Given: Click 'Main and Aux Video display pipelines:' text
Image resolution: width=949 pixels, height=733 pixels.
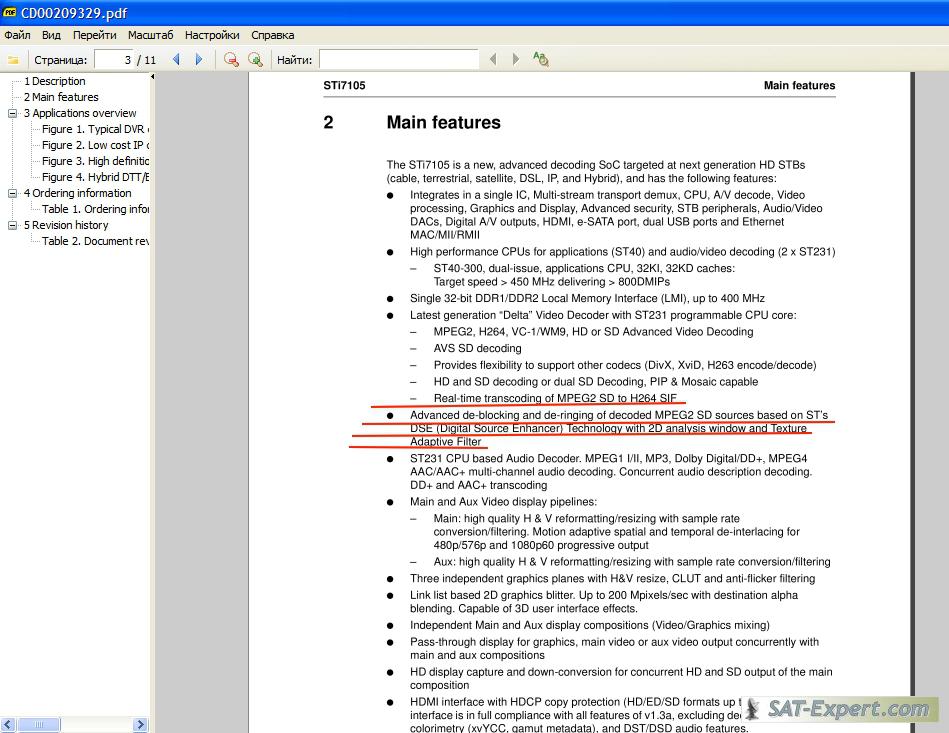Looking at the screenshot, I should tap(503, 502).
